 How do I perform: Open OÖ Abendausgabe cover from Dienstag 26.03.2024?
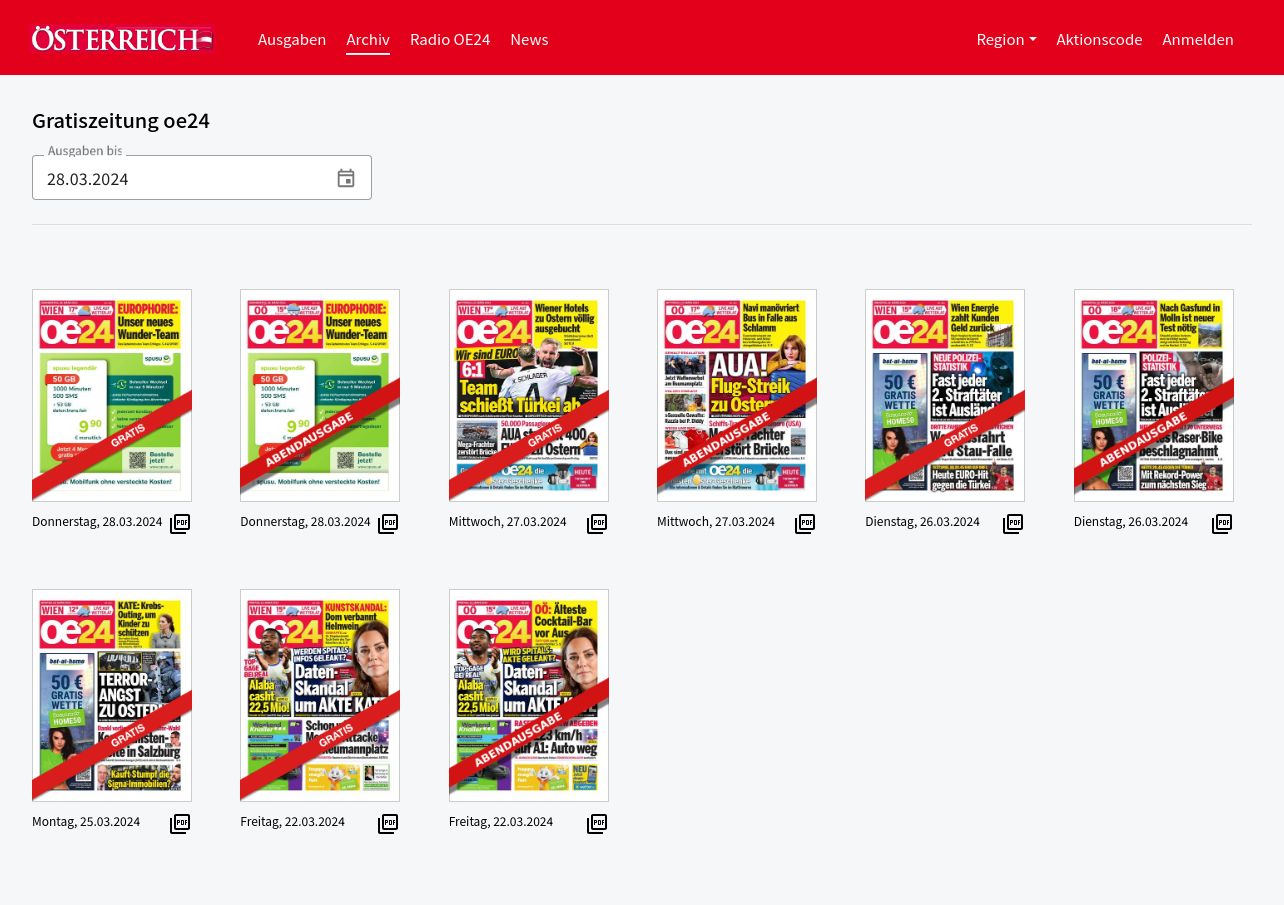[x=1154, y=395]
